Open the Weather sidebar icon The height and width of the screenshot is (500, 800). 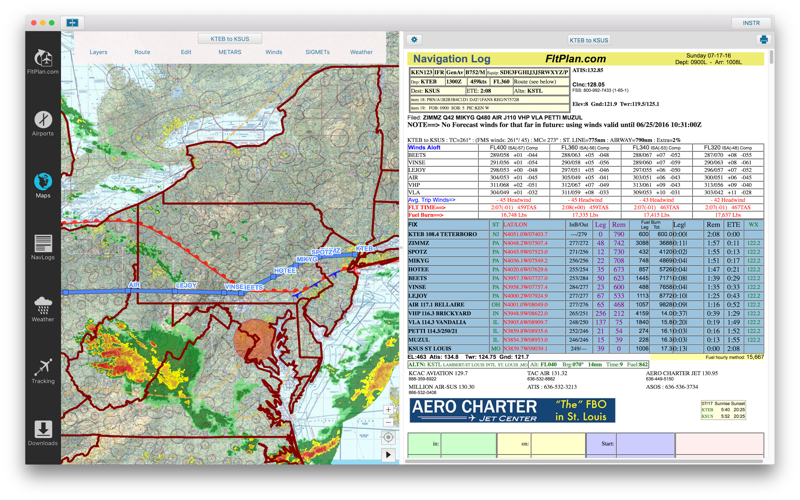click(x=43, y=309)
